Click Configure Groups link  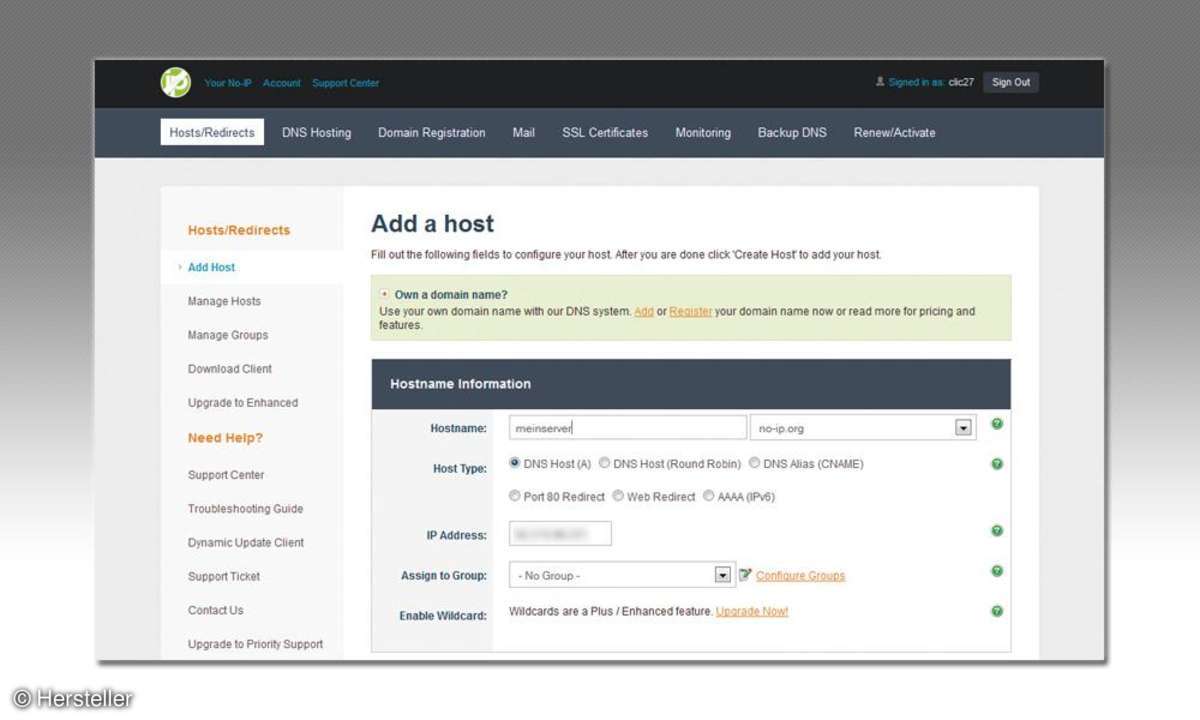(801, 575)
